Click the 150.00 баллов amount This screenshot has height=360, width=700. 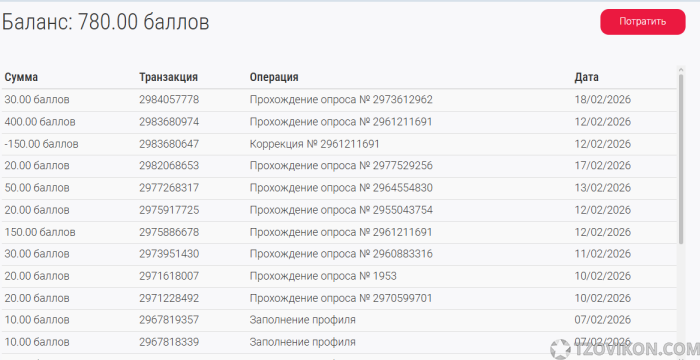(x=40, y=232)
